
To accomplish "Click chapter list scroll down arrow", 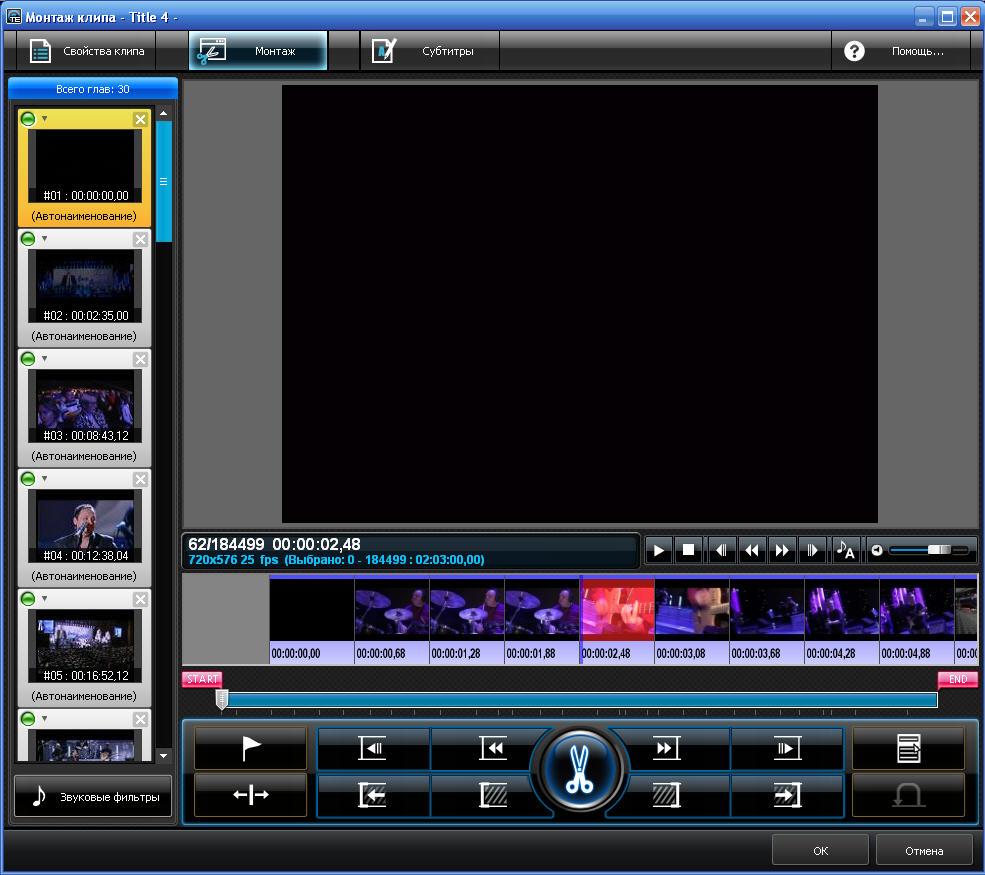I will coord(163,756).
